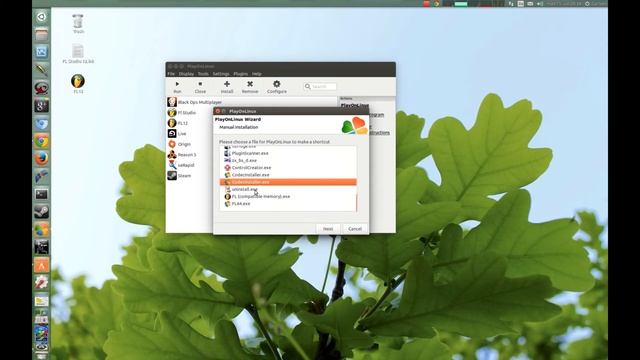Click the Reason 5 icon in list
This screenshot has width=640, height=360.
click(172, 155)
